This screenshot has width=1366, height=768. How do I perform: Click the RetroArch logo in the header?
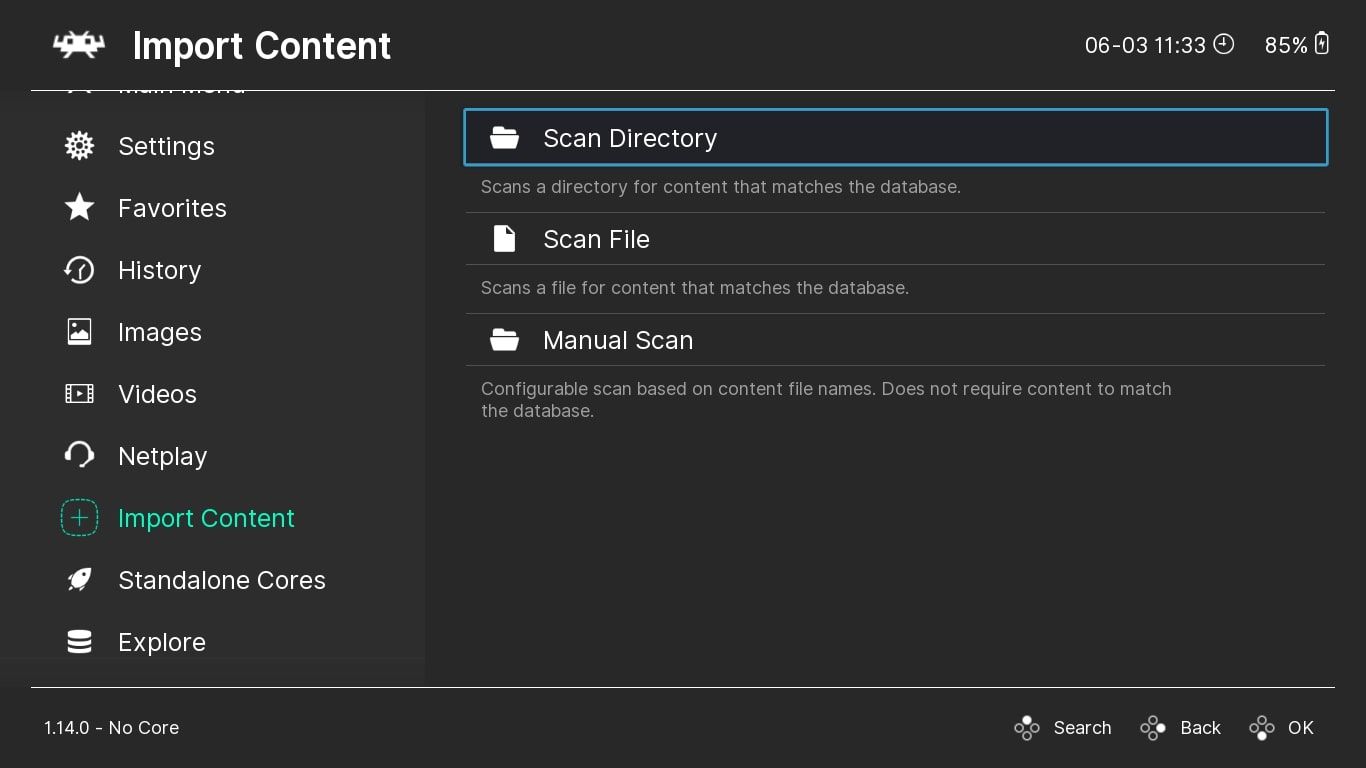pyautogui.click(x=78, y=45)
